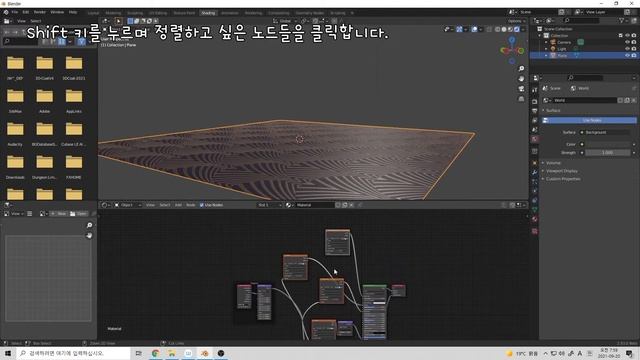Toggle camera view icon in 3D viewport
The width and height of the screenshot is (640, 360).
pyautogui.click(x=521, y=89)
